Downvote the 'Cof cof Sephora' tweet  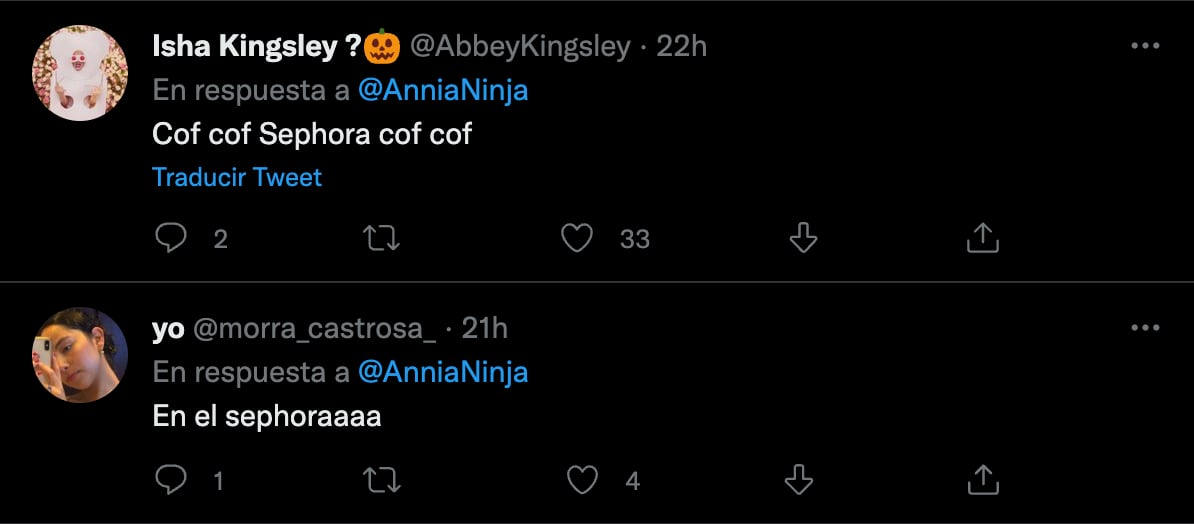click(x=803, y=238)
